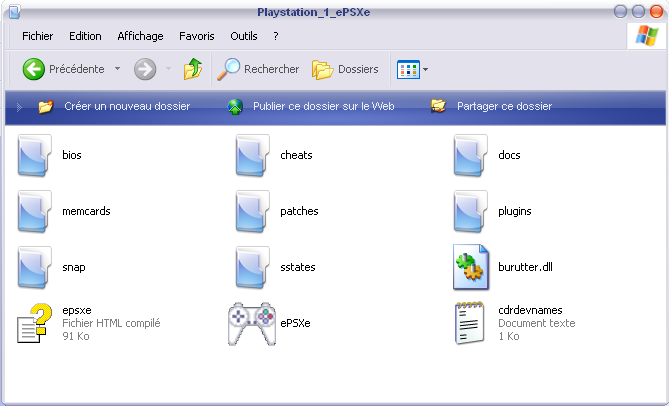This screenshot has height=406, width=669.
Task: Click the Document texte description
Action: [537, 323]
